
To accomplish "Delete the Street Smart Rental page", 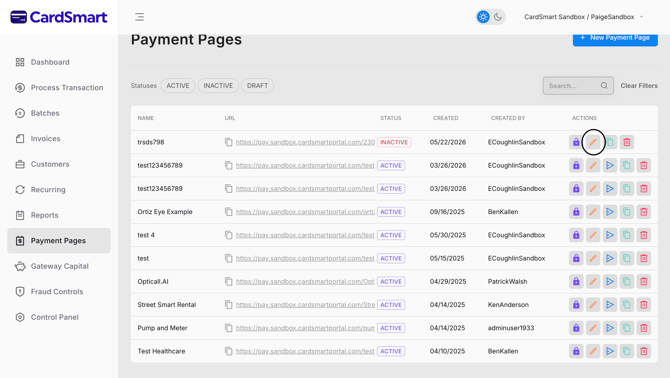I will tap(644, 305).
